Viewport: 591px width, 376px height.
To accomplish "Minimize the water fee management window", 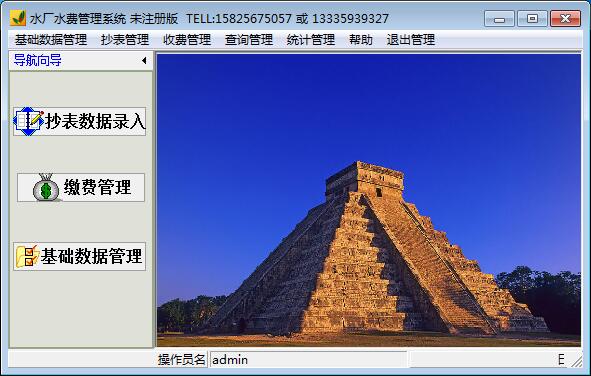I will (499, 18).
